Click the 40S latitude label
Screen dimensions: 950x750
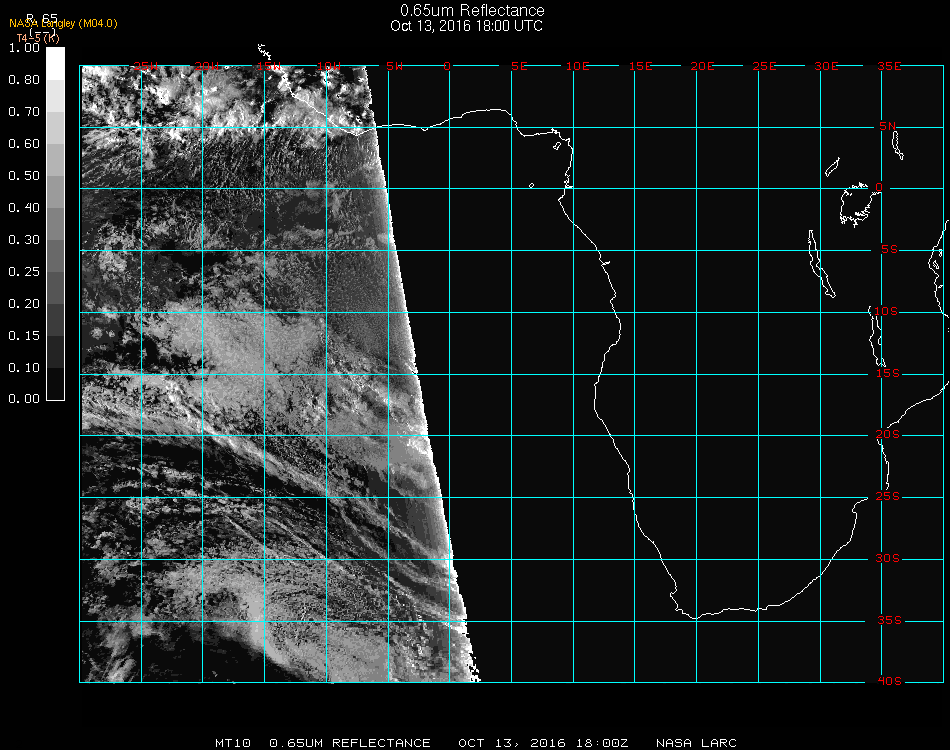(x=889, y=681)
